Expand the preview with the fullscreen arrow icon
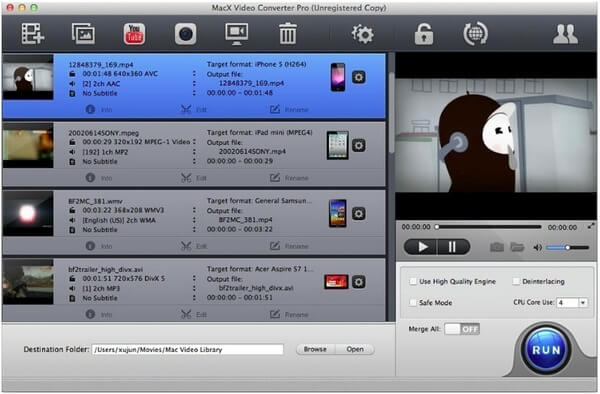 click(591, 226)
